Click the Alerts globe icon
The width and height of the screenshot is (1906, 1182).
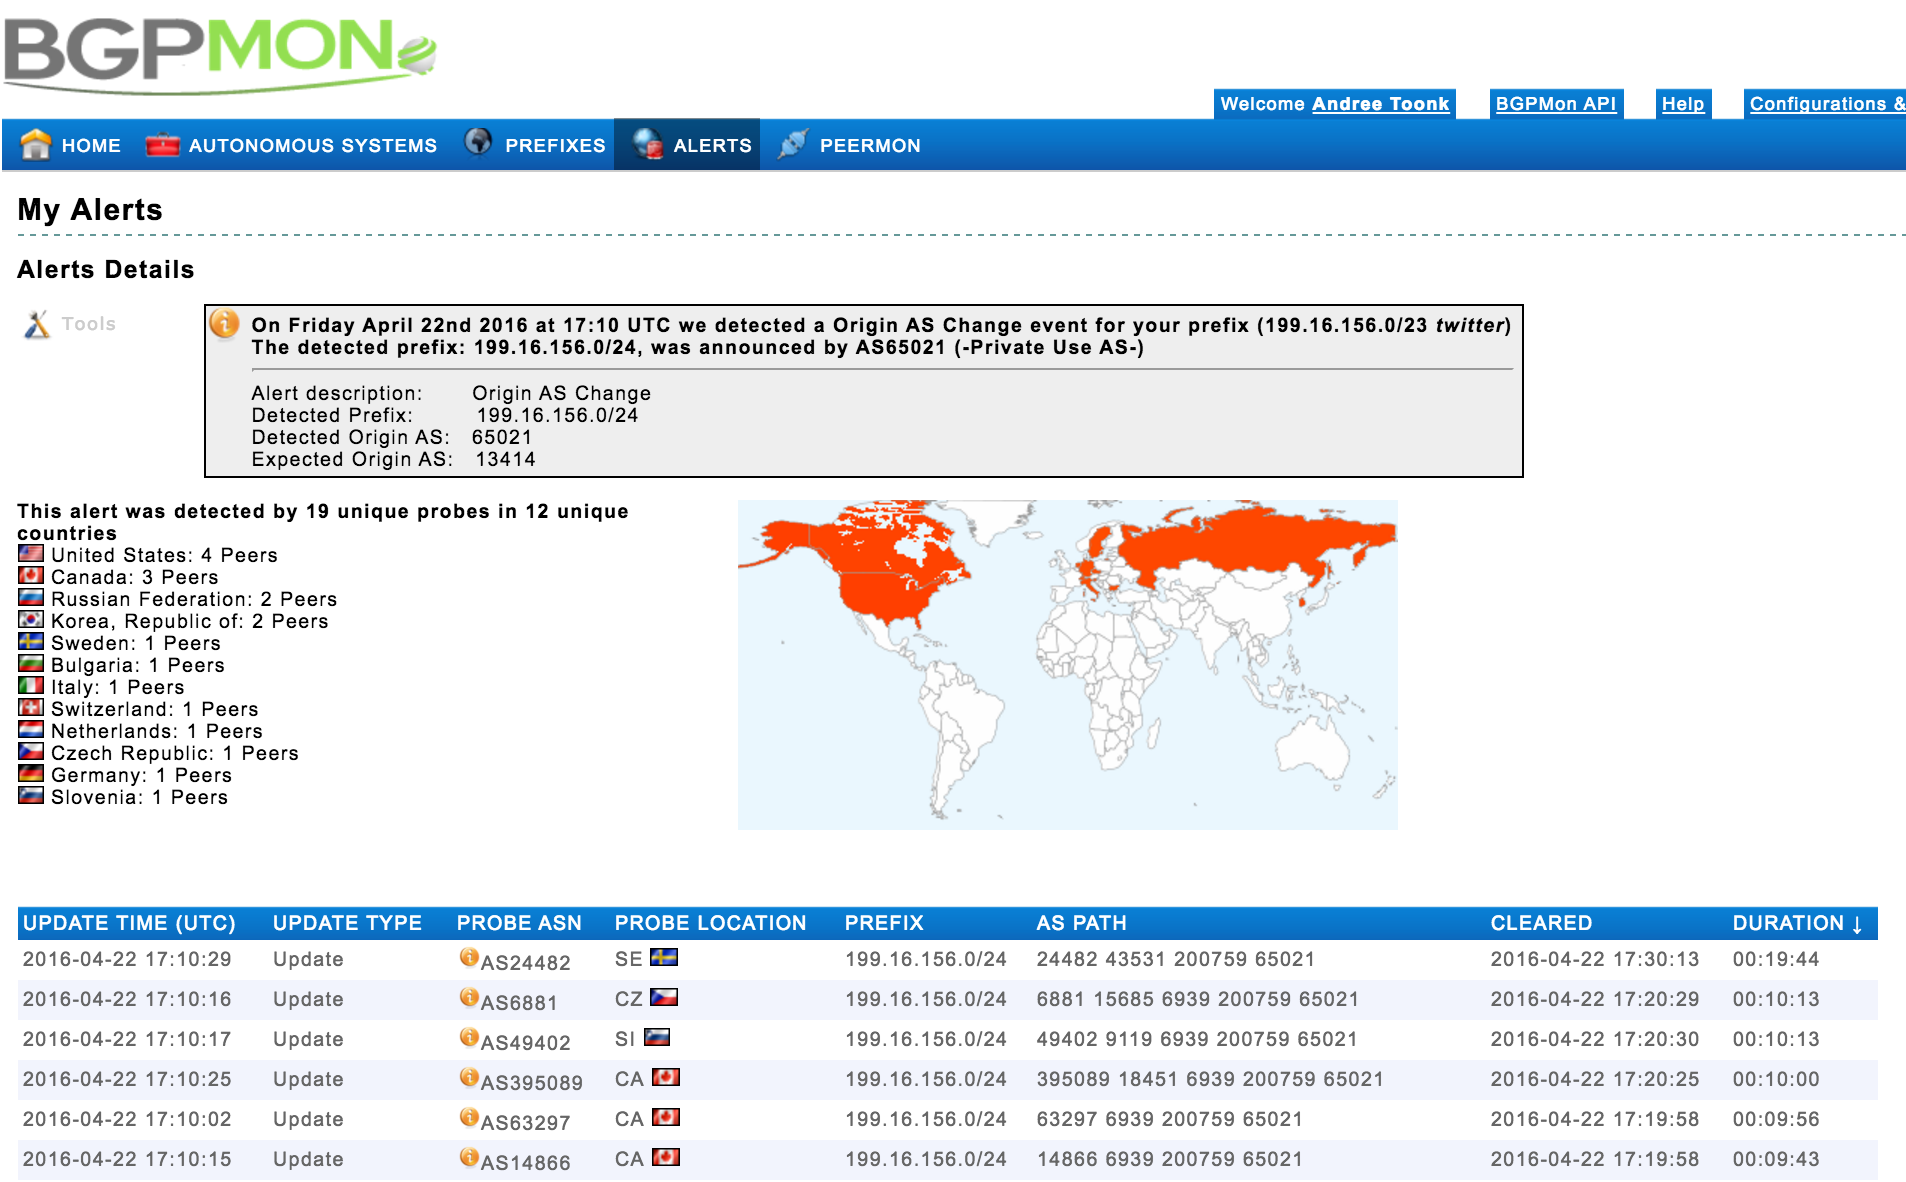[647, 145]
